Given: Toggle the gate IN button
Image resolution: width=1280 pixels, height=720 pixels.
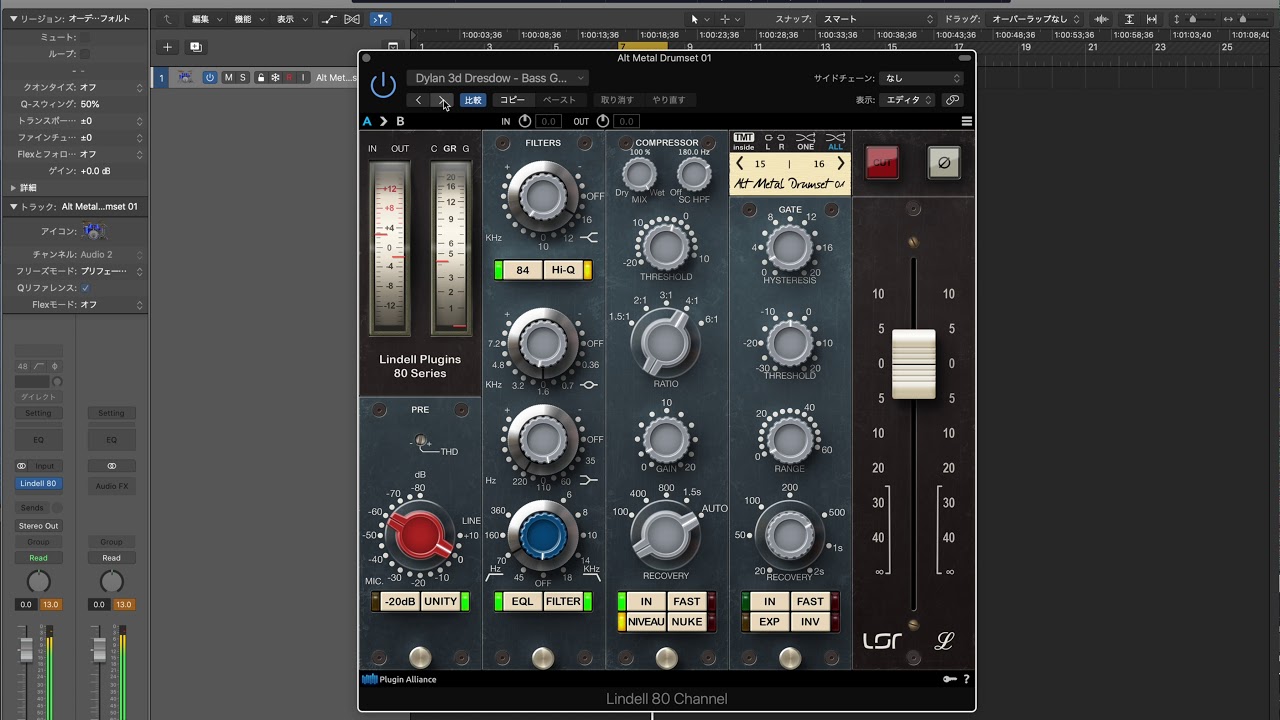Looking at the screenshot, I should (x=770, y=601).
